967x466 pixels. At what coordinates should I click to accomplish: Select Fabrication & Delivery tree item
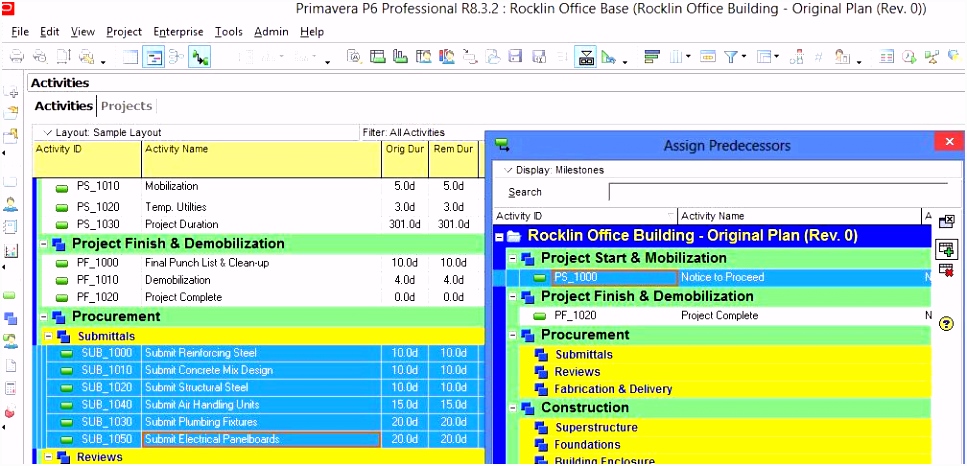click(x=613, y=390)
